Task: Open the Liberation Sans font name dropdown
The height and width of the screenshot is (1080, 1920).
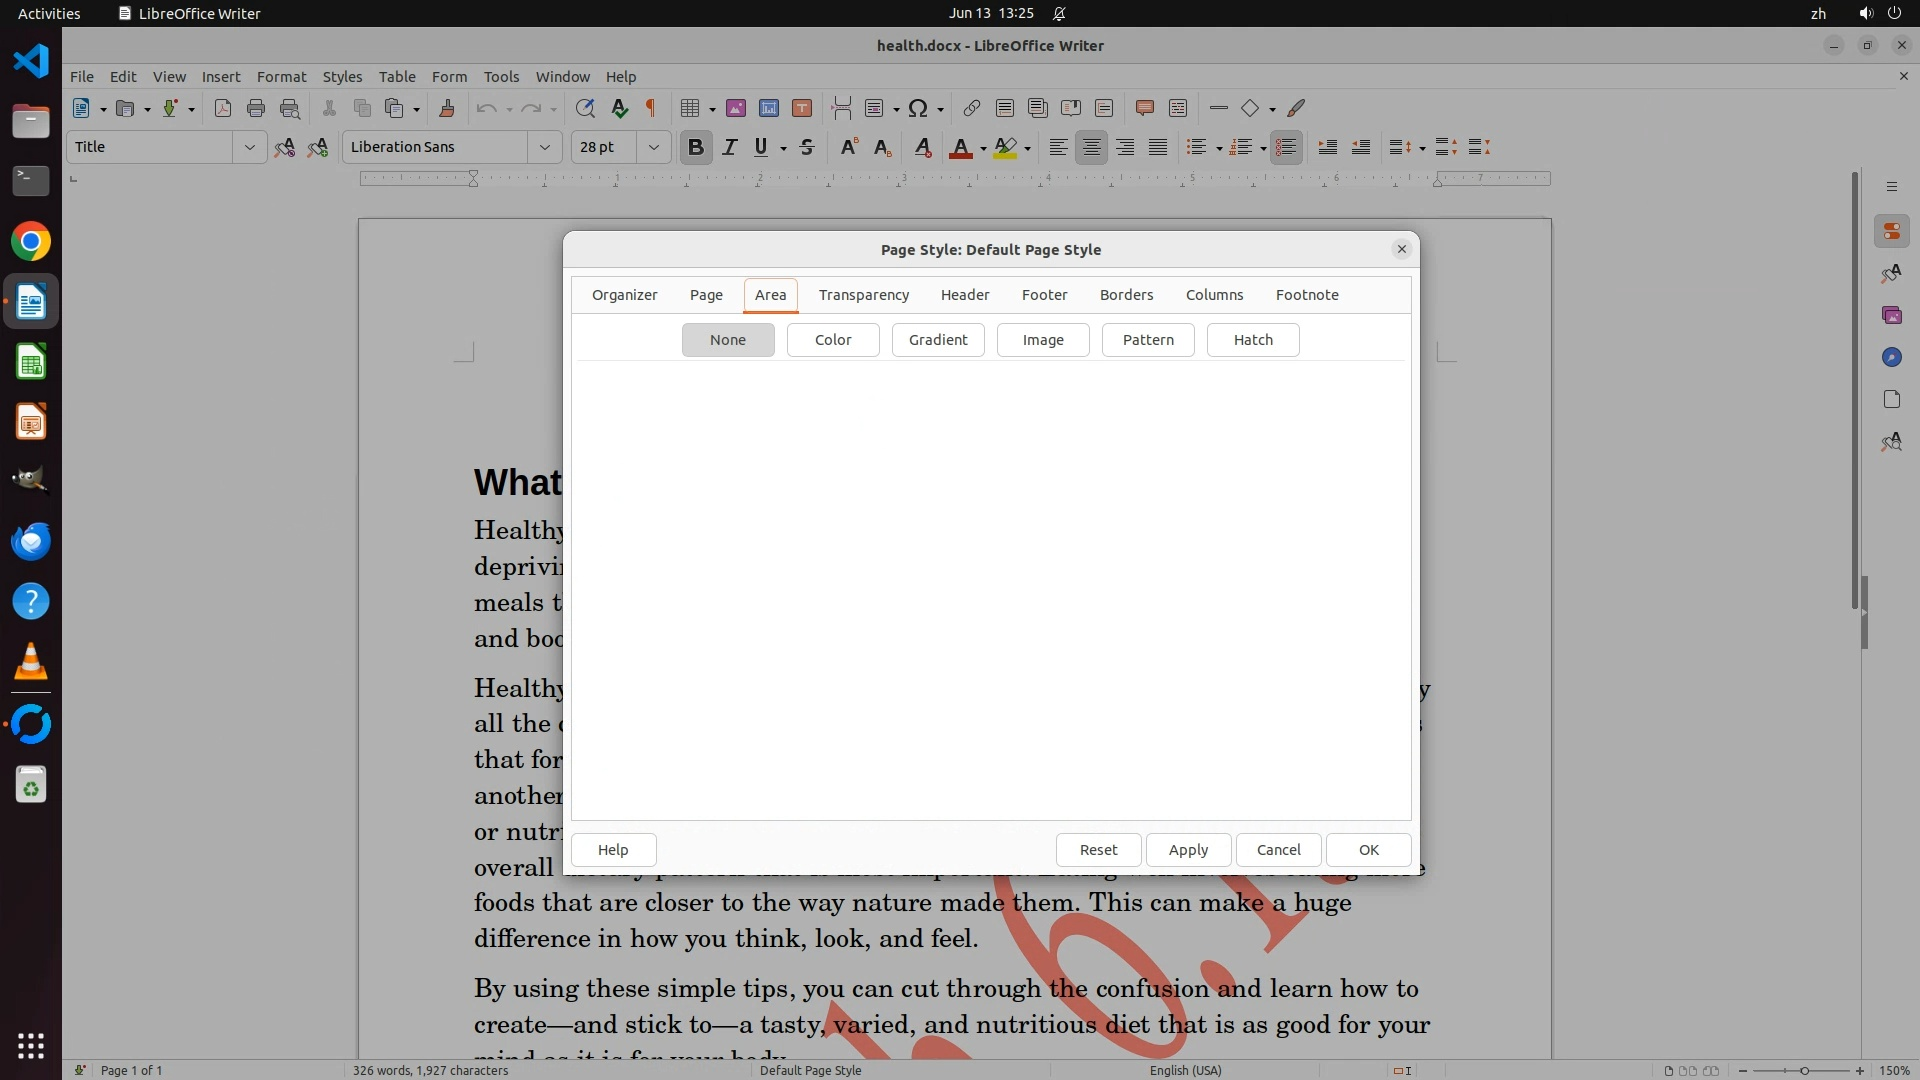Action: tap(545, 148)
